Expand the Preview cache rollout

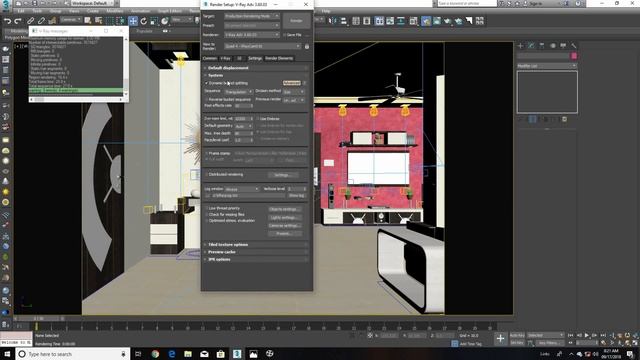tap(256, 252)
